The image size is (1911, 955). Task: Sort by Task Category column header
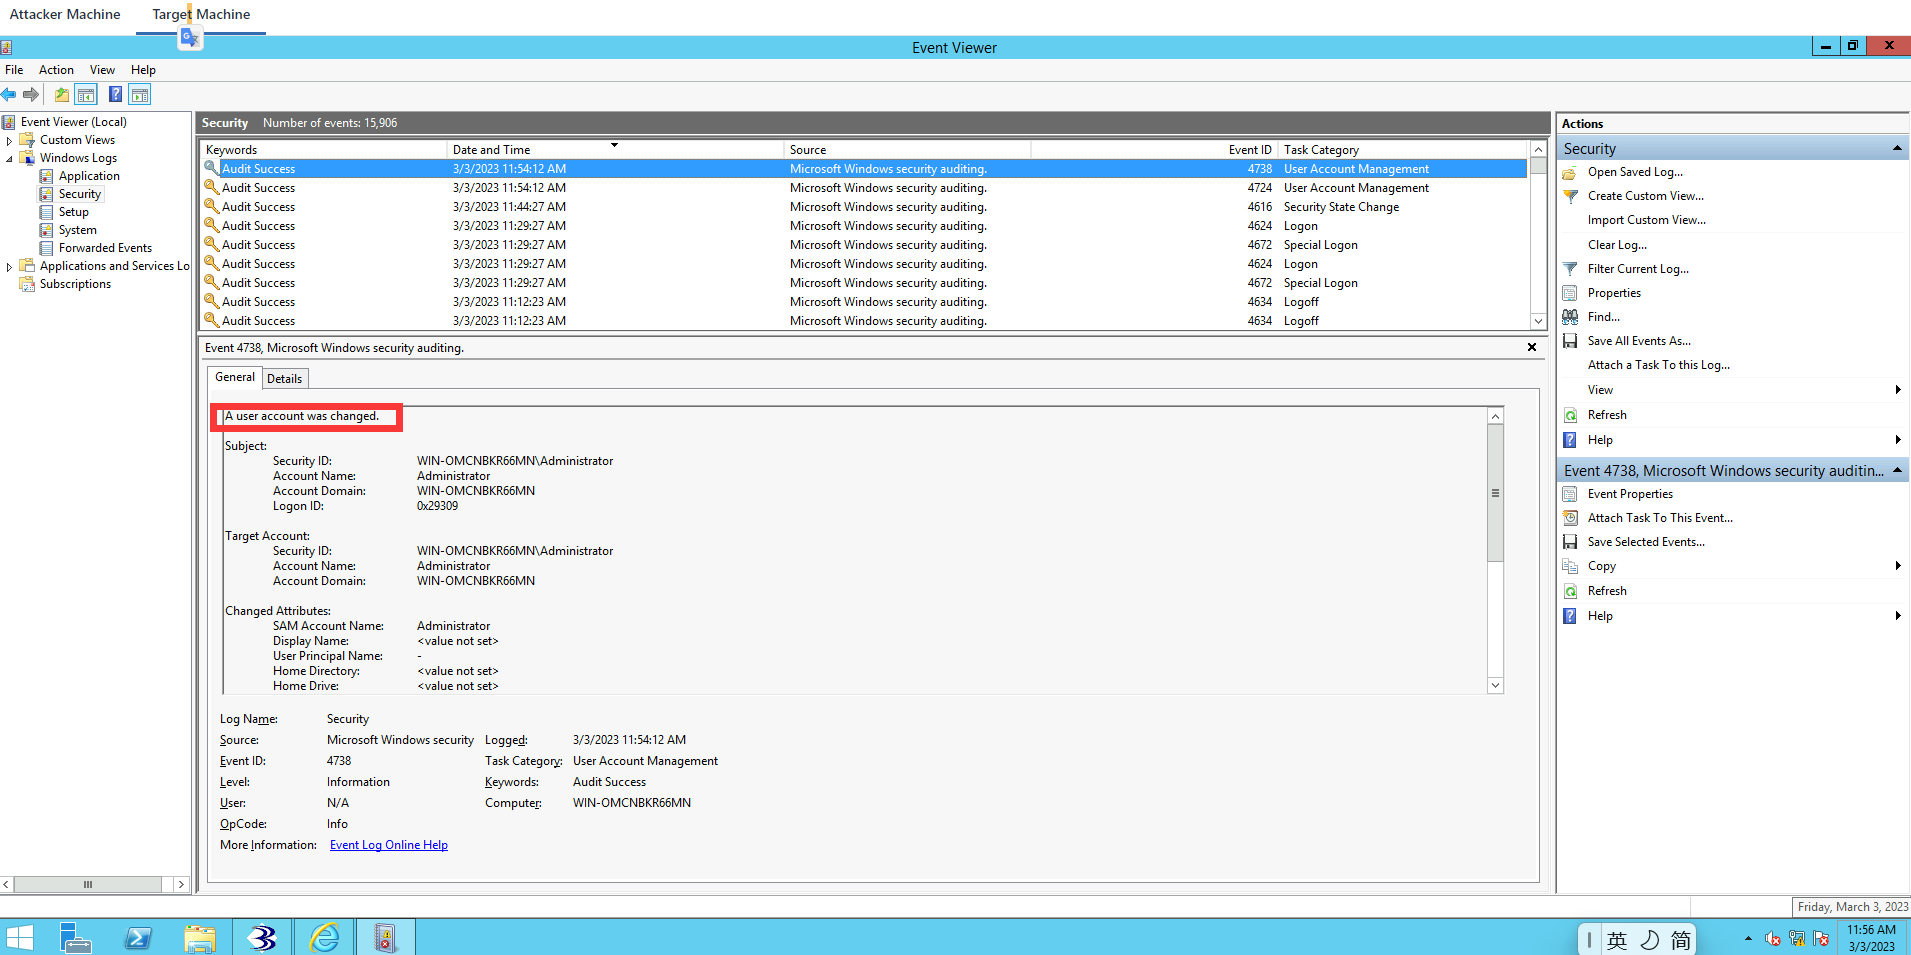[x=1403, y=150]
